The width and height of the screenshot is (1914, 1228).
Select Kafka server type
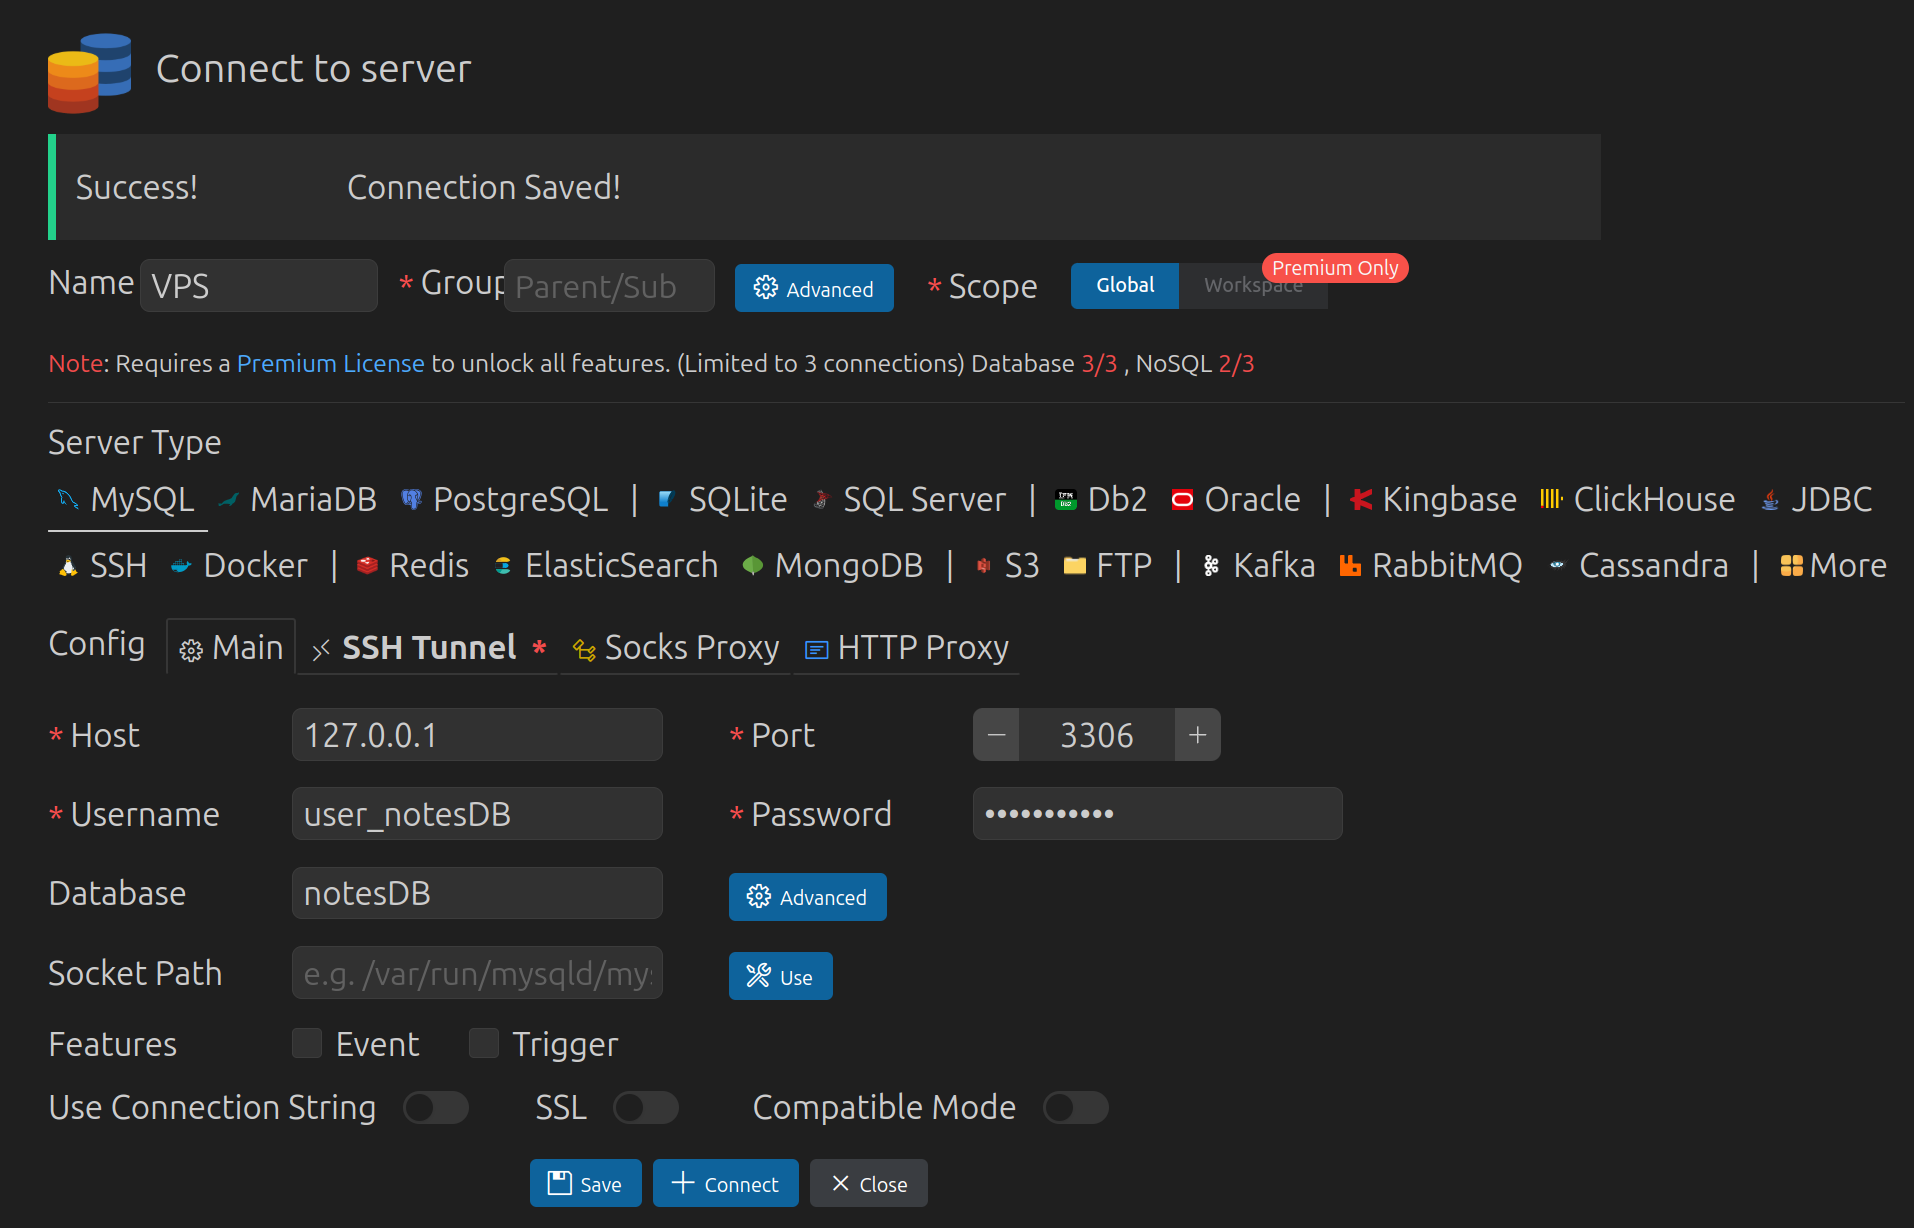pyautogui.click(x=1258, y=565)
